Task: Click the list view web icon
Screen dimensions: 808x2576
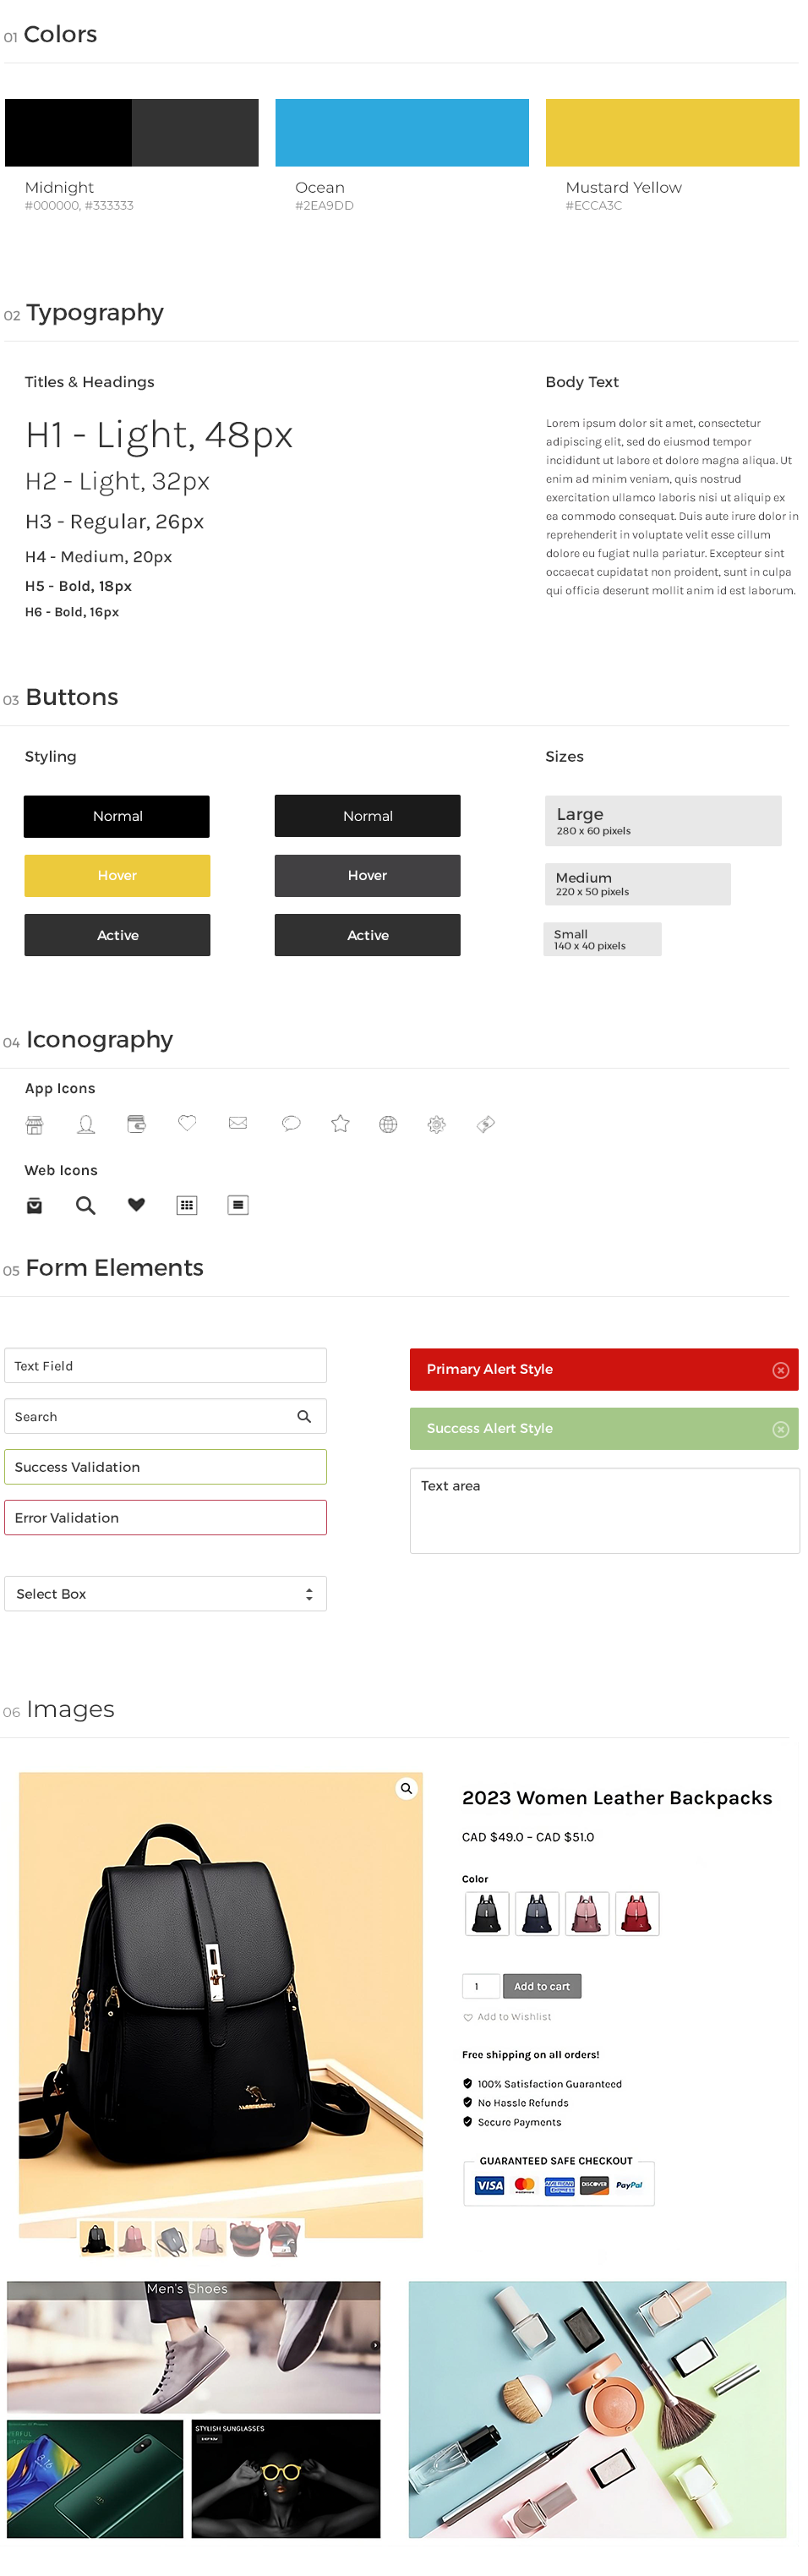Action: pyautogui.click(x=238, y=1205)
